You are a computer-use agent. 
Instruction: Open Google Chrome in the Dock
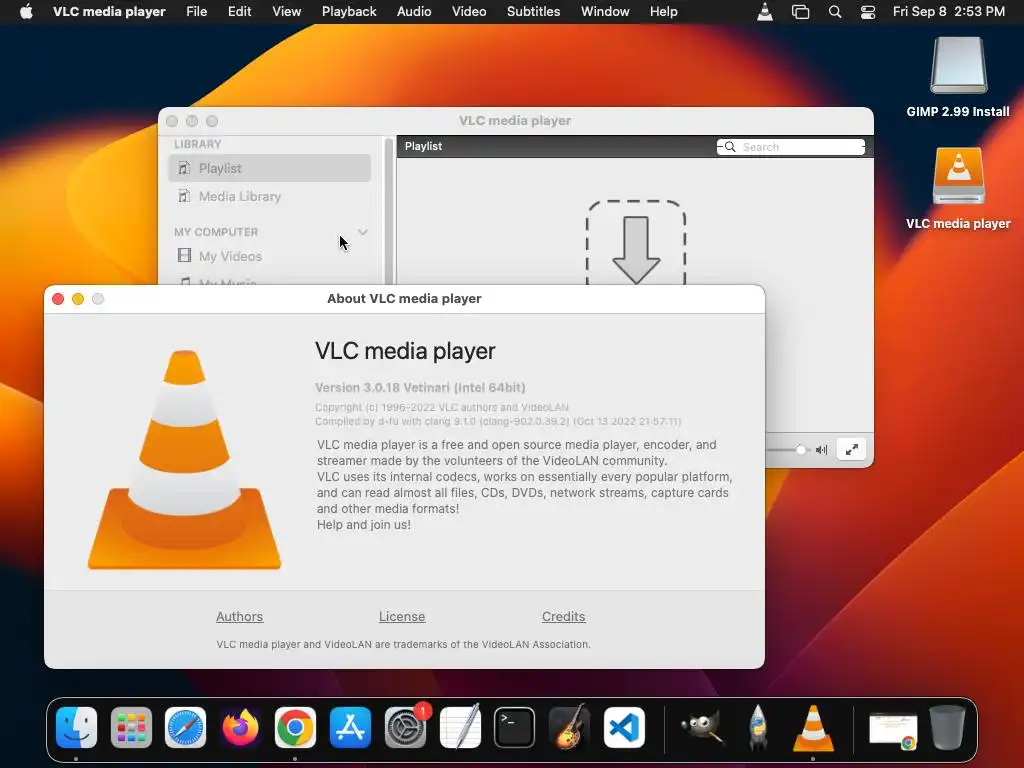[295, 727]
